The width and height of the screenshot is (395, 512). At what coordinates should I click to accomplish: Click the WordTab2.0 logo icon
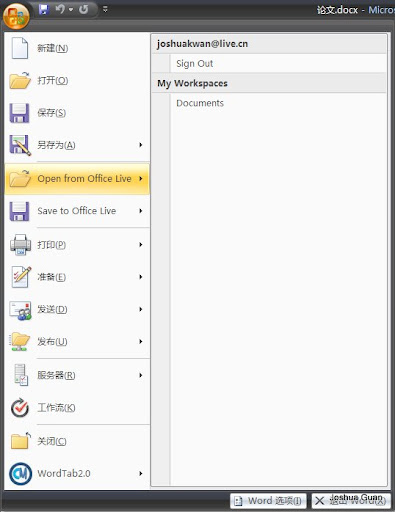(20, 473)
